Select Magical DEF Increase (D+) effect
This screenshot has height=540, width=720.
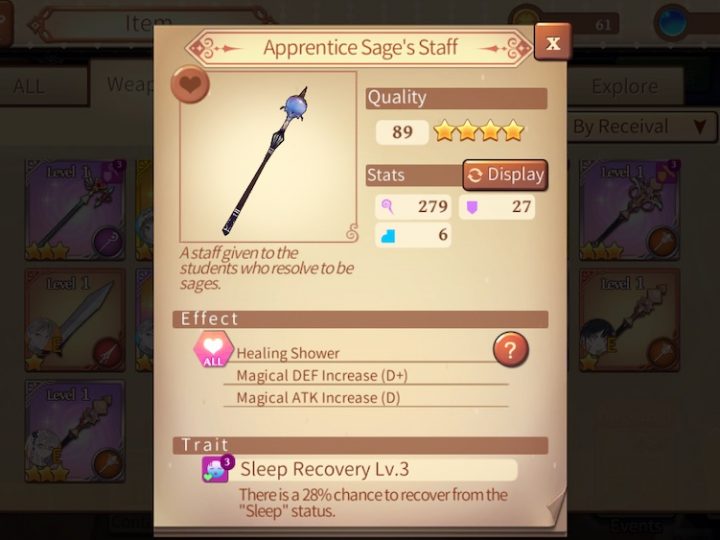click(322, 375)
